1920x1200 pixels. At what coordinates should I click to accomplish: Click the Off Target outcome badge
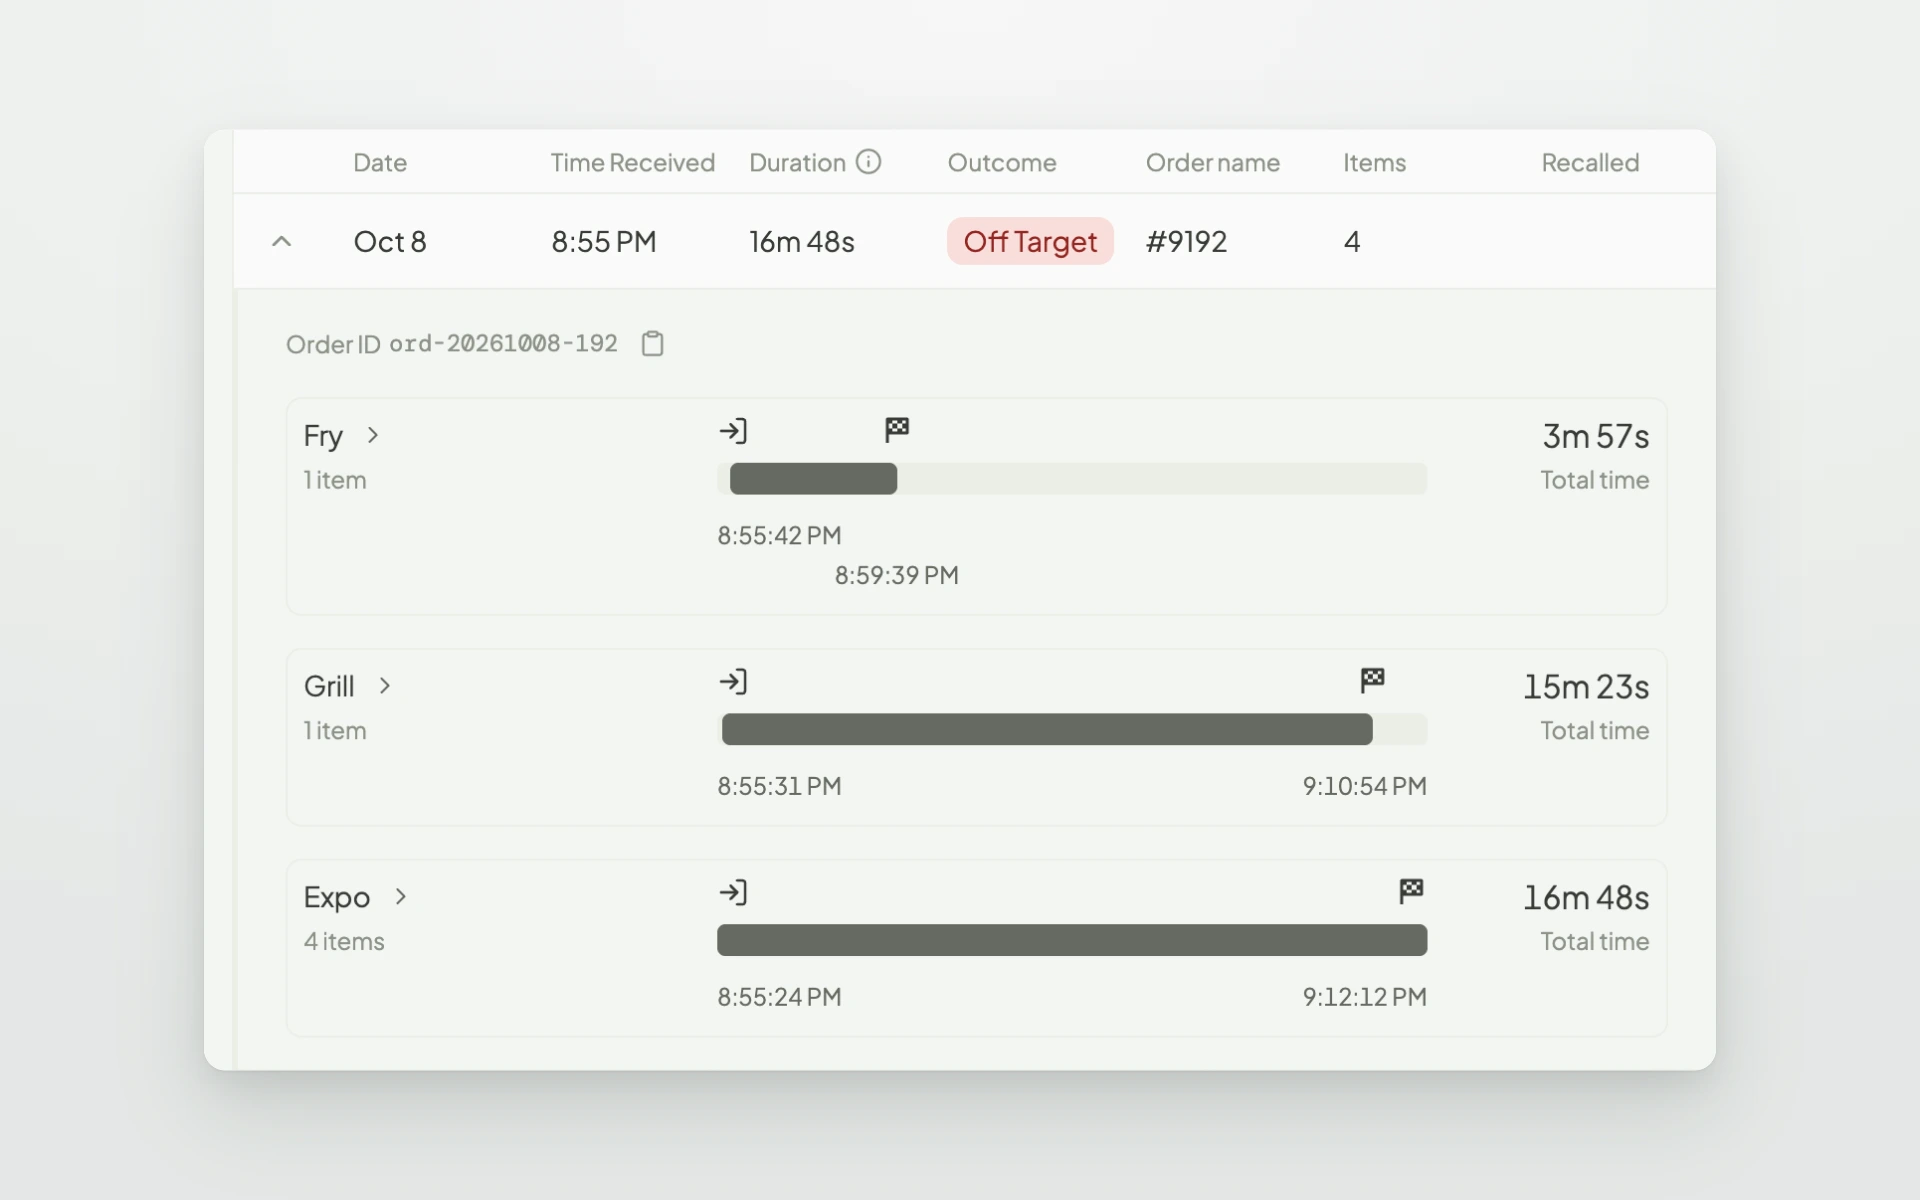pyautogui.click(x=1030, y=241)
